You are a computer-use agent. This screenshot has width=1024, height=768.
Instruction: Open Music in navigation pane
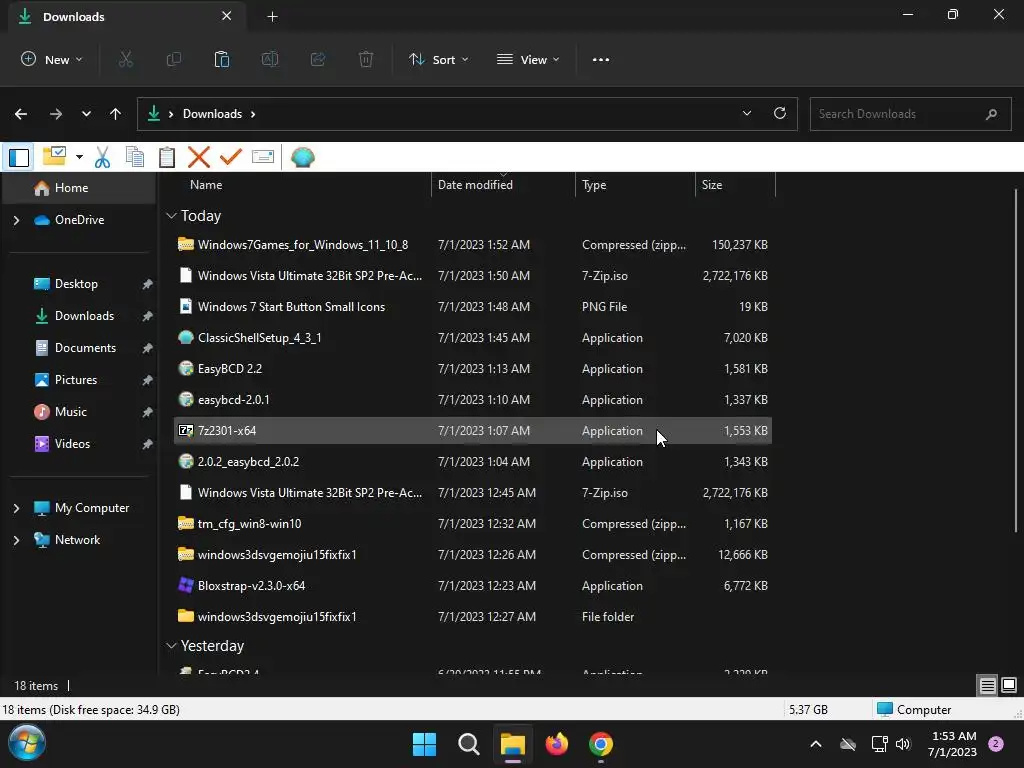(x=80, y=412)
